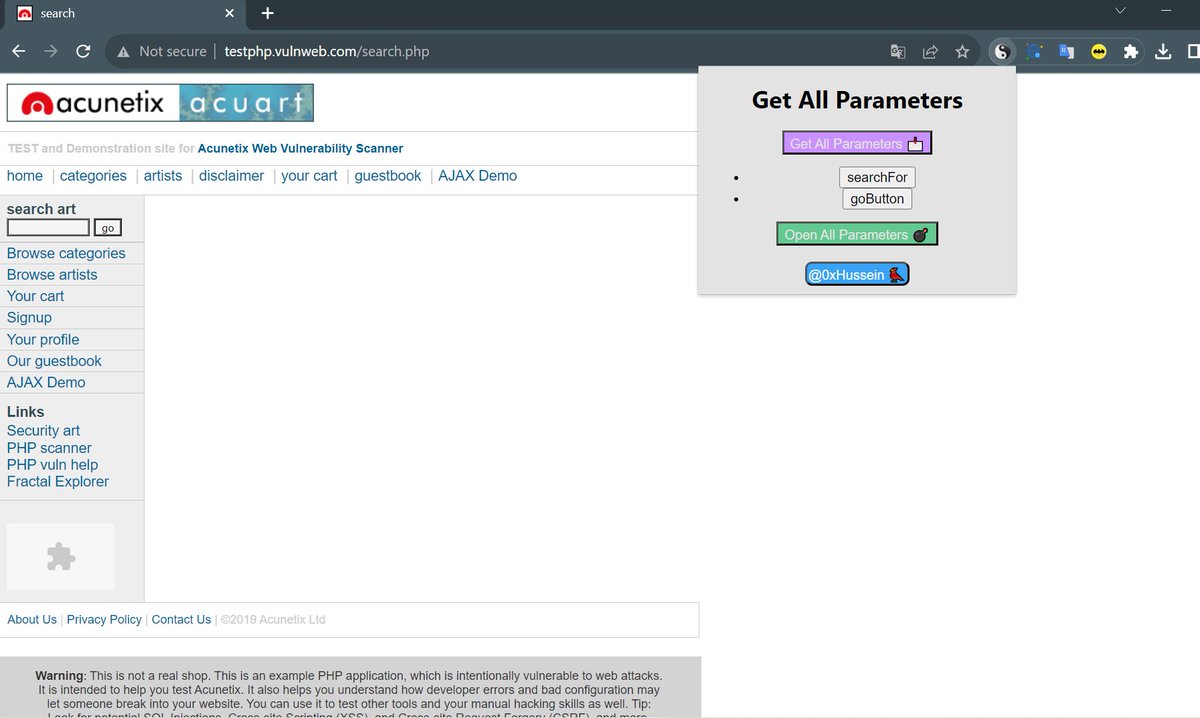The height and width of the screenshot is (718, 1200).
Task: Select the search tab
Action: click(124, 13)
